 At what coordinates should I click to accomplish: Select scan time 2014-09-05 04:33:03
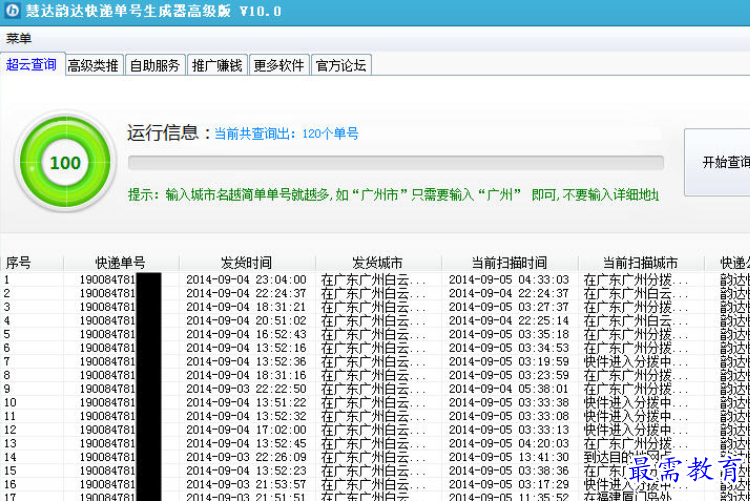[x=509, y=279]
